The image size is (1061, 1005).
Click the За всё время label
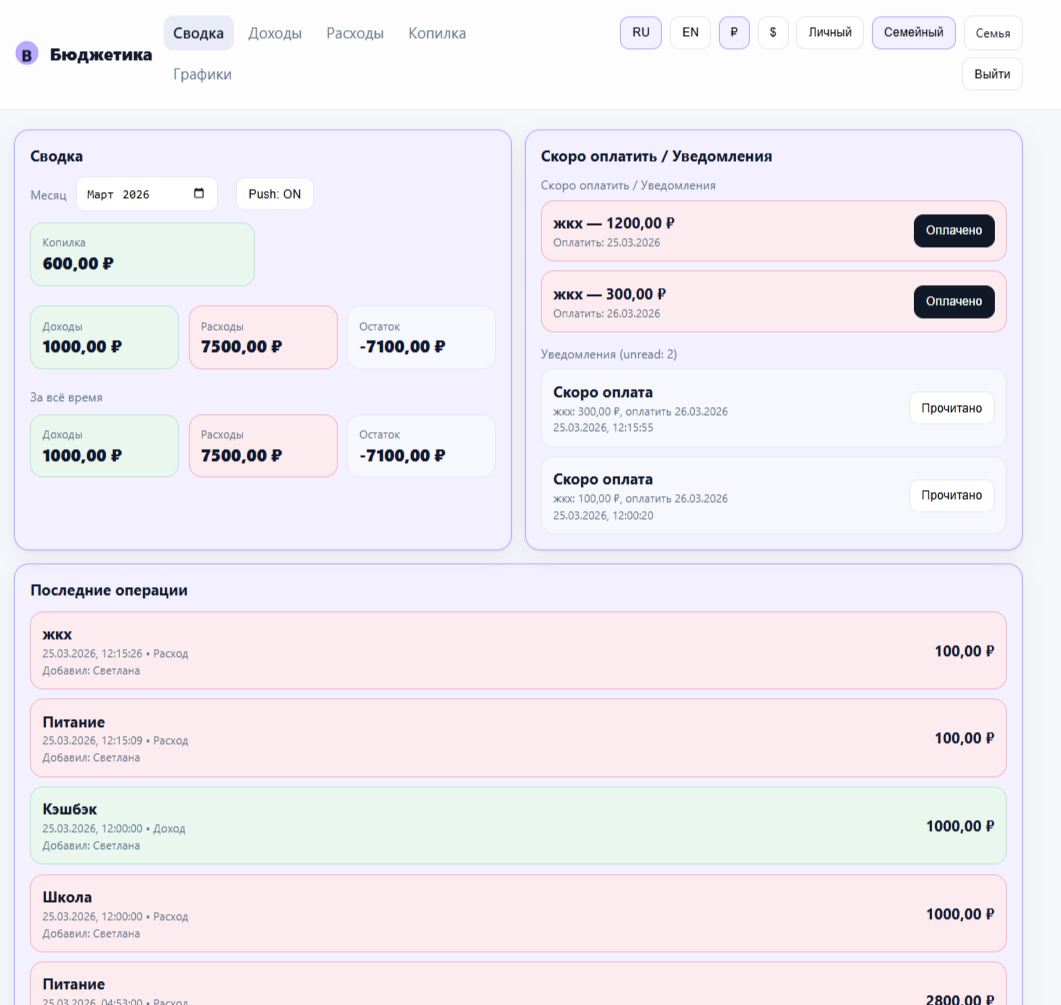66,397
